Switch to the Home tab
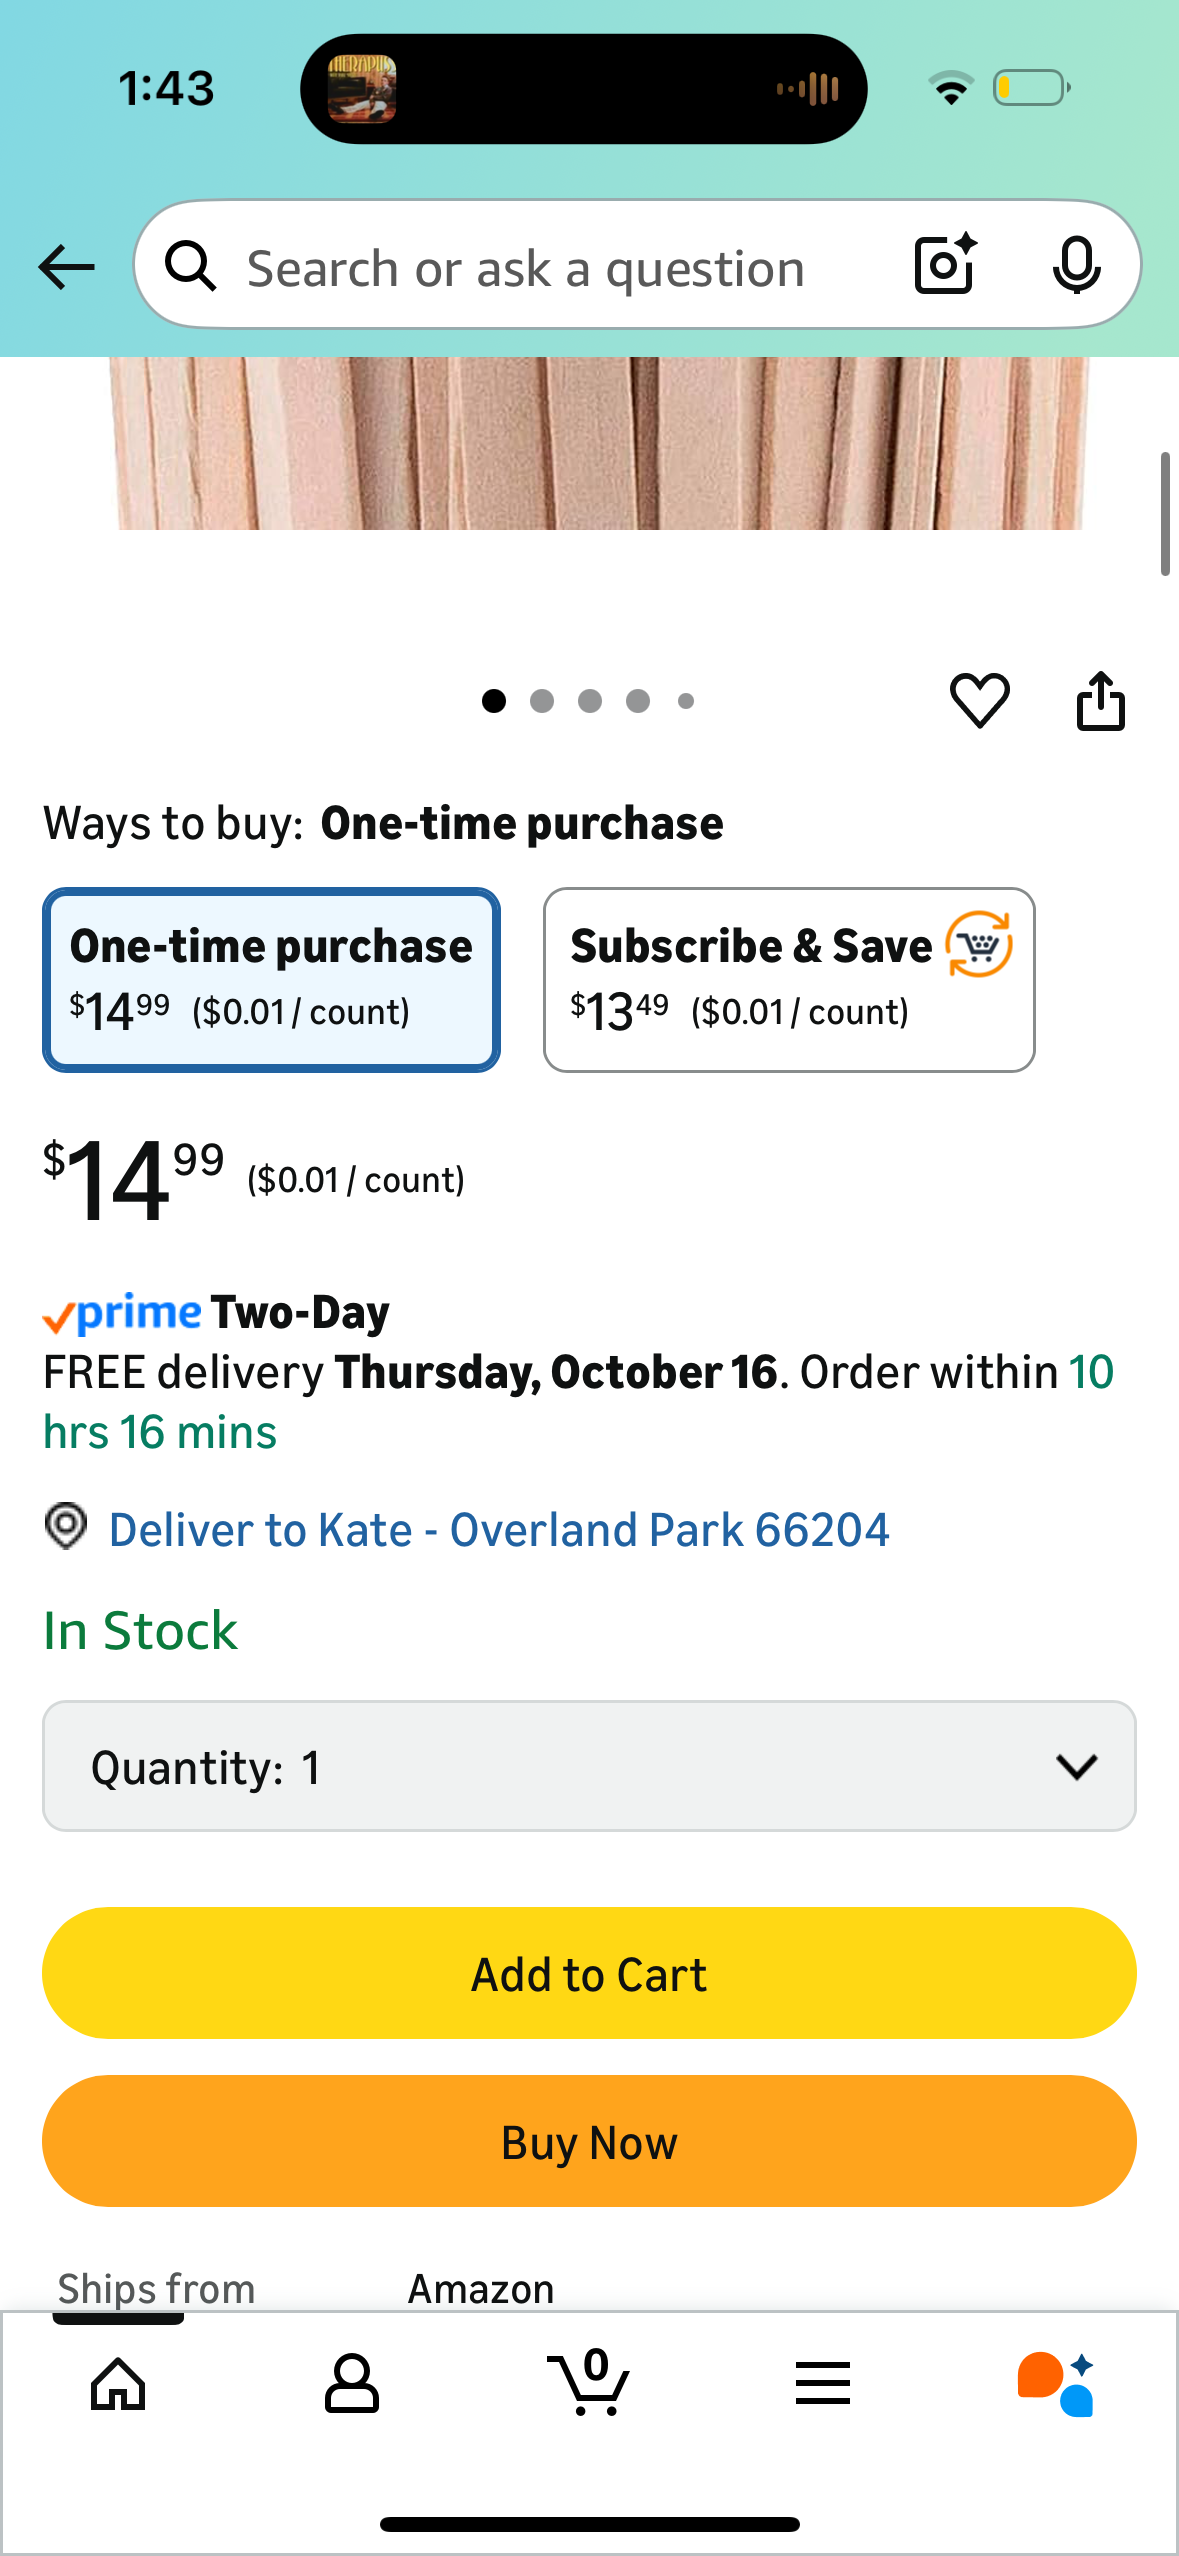Viewport: 1179px width, 2556px height. click(118, 2383)
